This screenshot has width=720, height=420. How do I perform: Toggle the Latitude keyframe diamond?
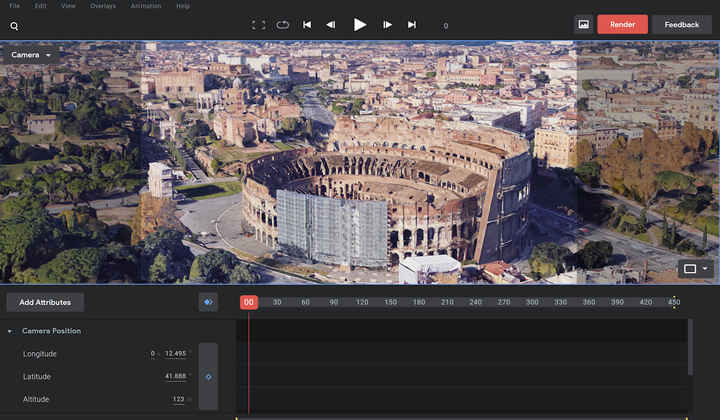[208, 377]
